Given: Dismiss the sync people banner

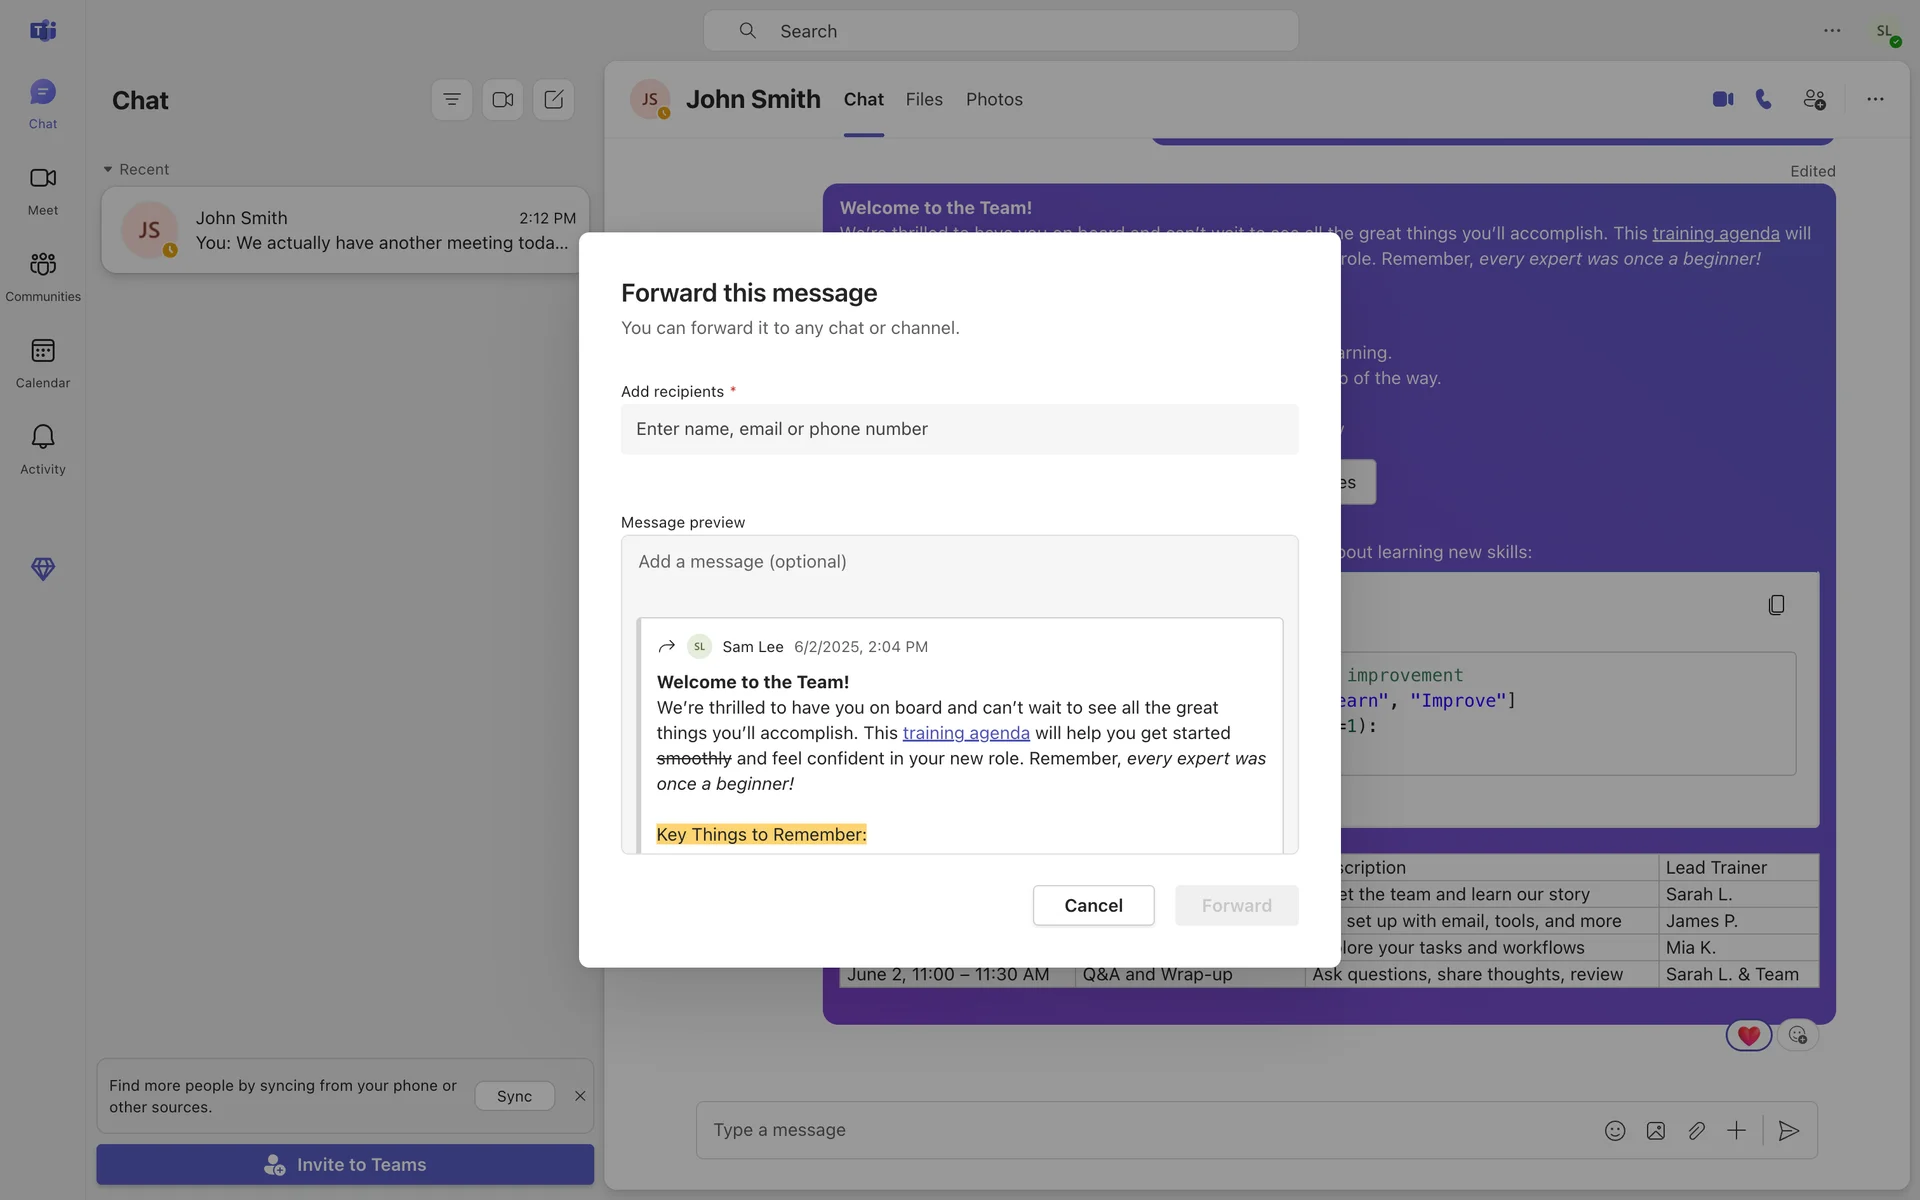Looking at the screenshot, I should (x=580, y=1096).
